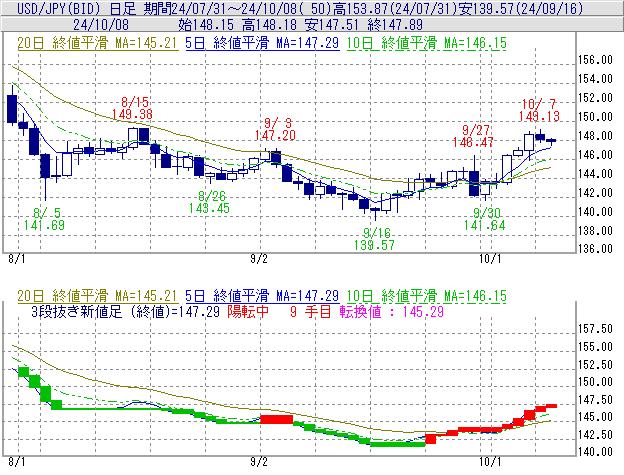The width and height of the screenshot is (624, 475).
Task: Click the date 24/10/08 in second header row
Action: click(x=101, y=25)
